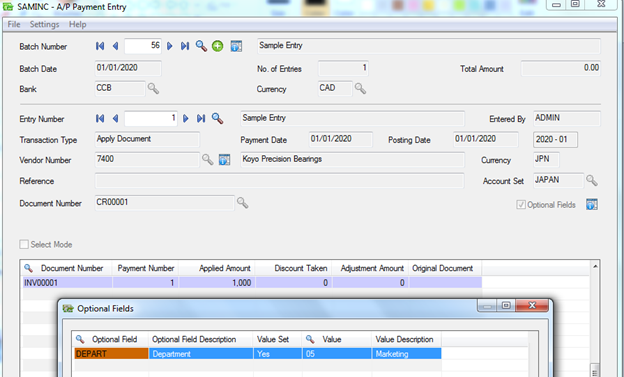Click finder icon in Optional Field column header

click(x=80, y=339)
